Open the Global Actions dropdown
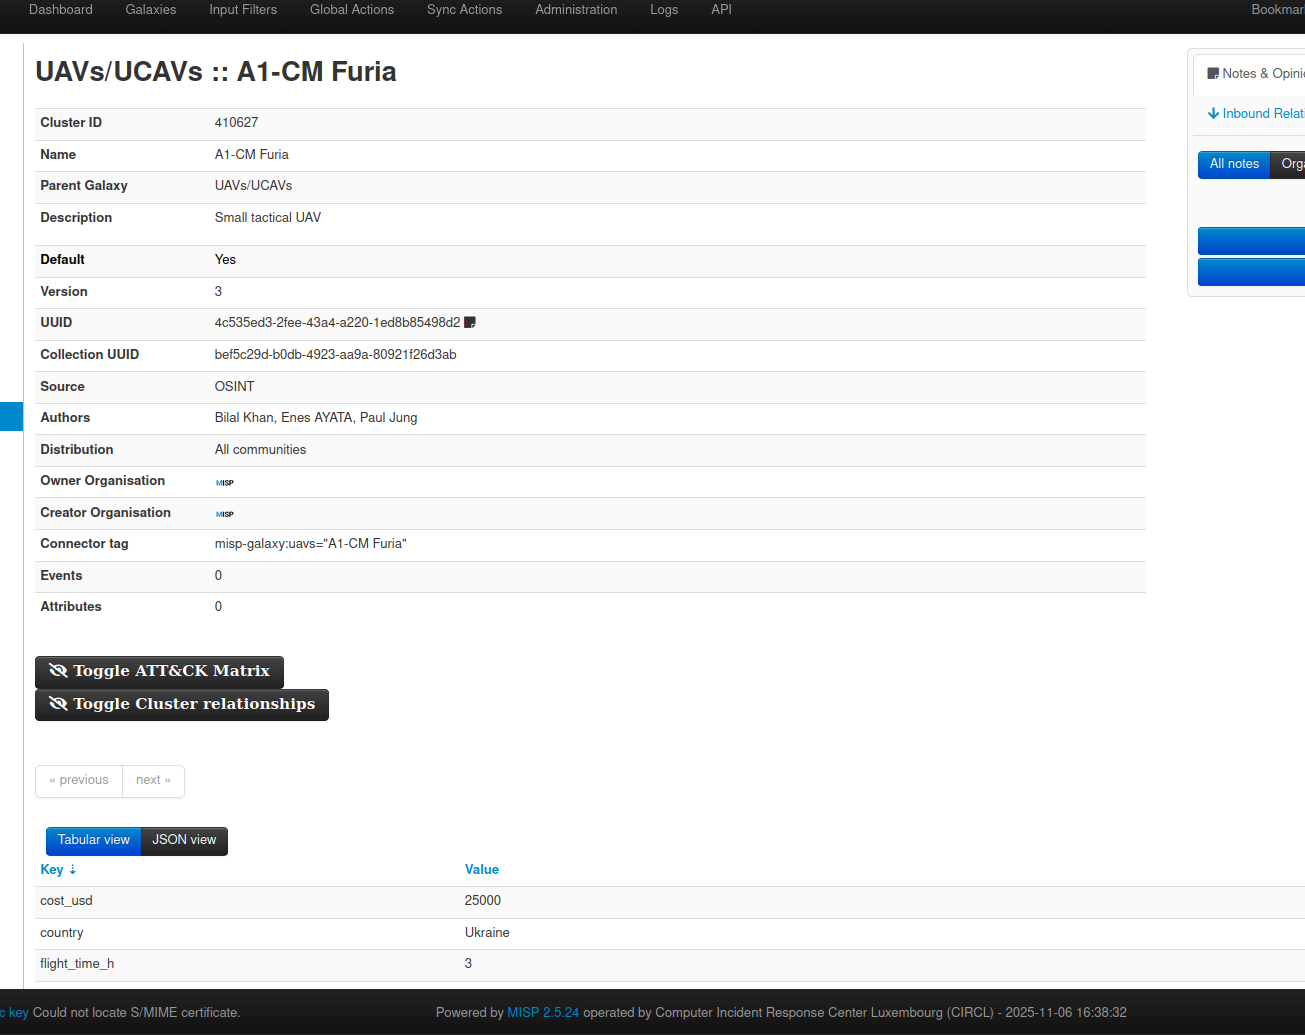Viewport: 1305px width, 1035px height. 352,10
